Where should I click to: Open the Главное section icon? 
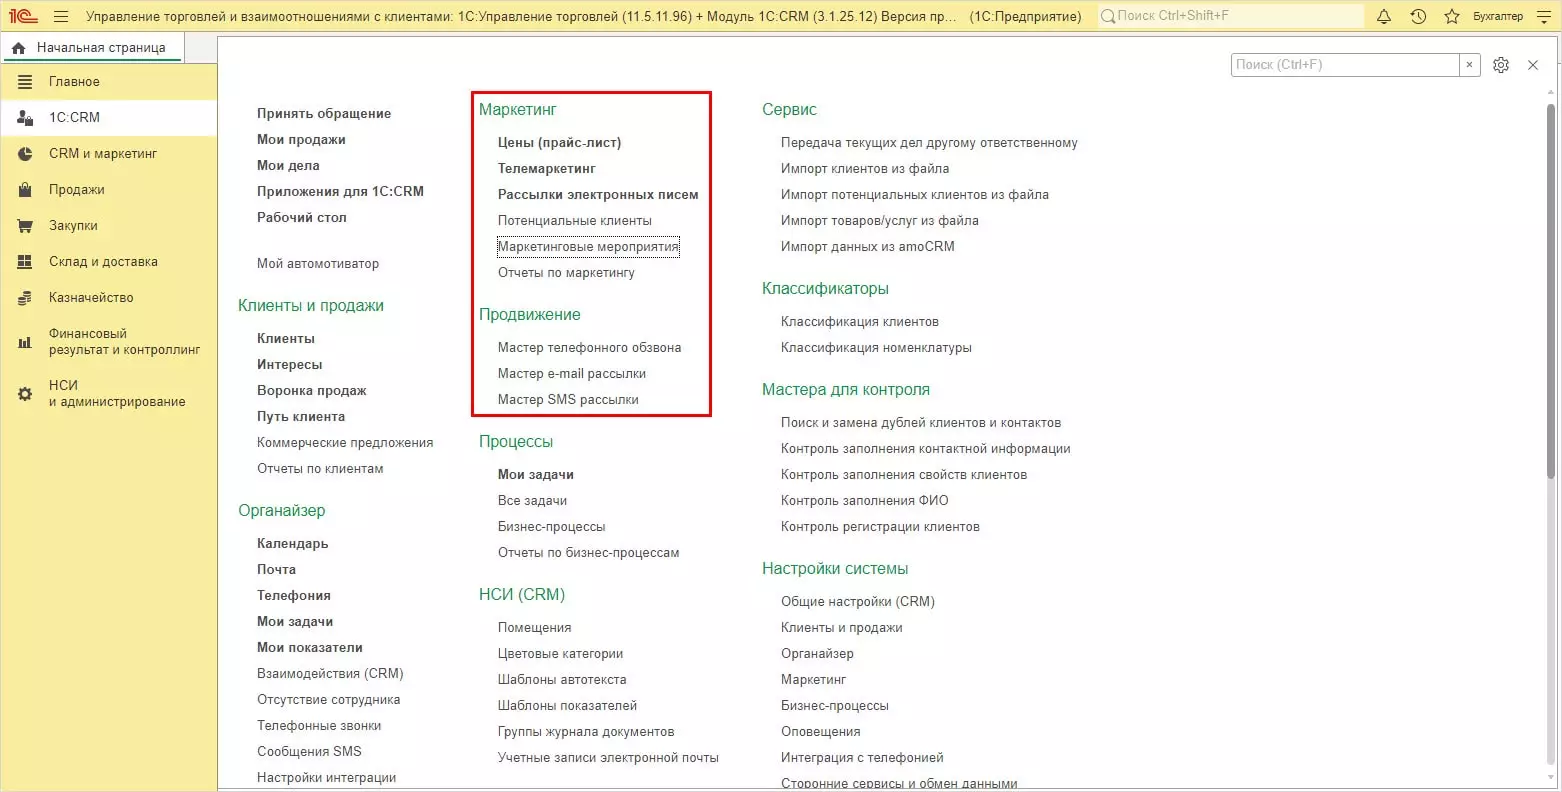click(x=25, y=82)
